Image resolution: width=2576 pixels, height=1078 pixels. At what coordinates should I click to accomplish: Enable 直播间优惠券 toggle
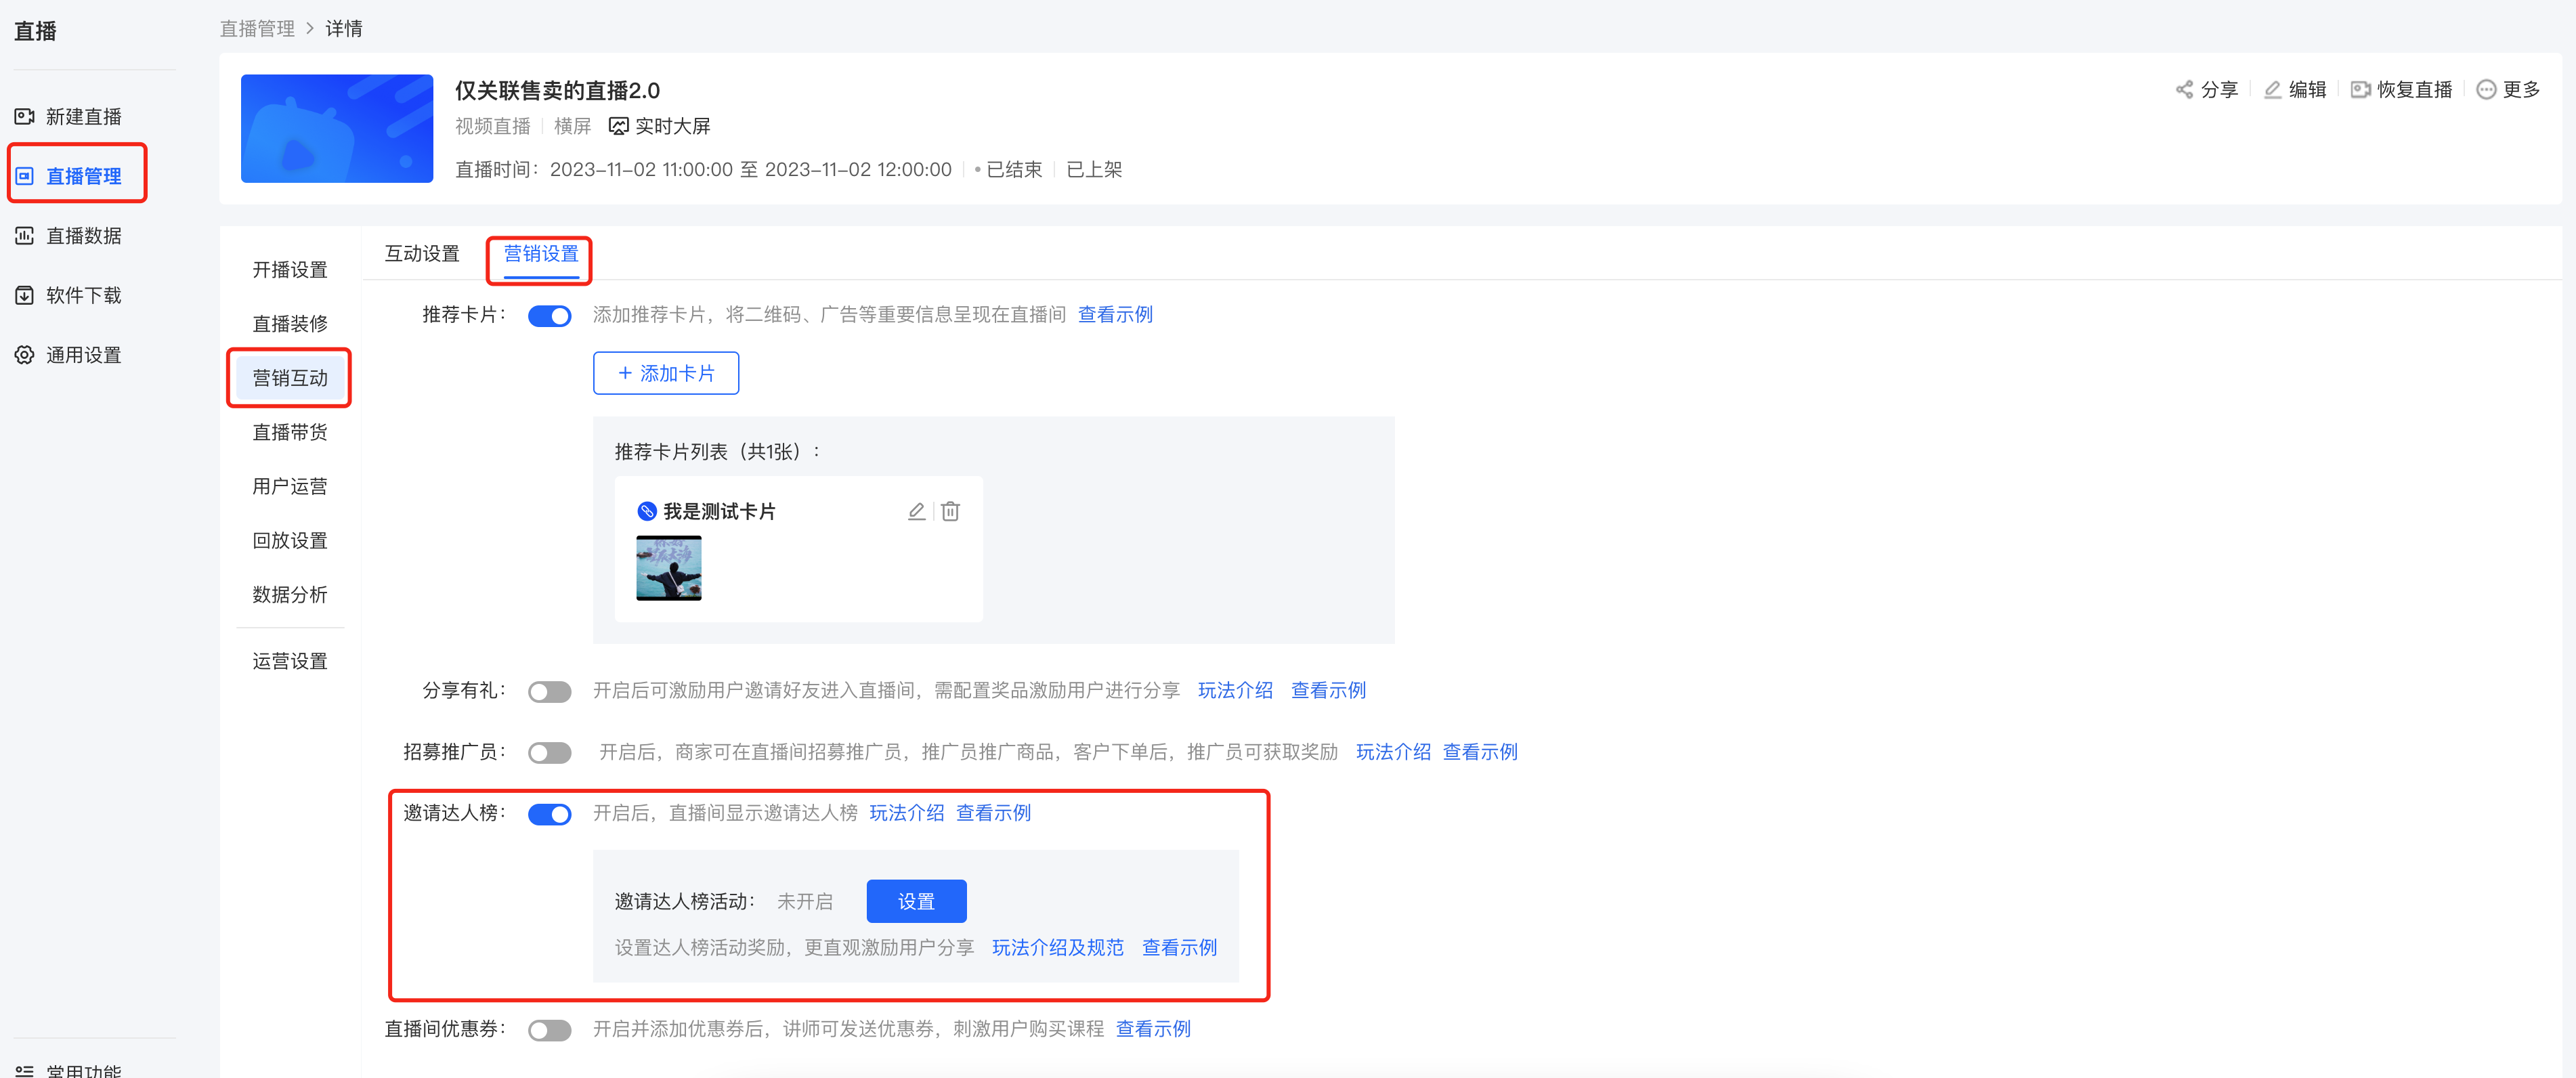click(x=549, y=1030)
